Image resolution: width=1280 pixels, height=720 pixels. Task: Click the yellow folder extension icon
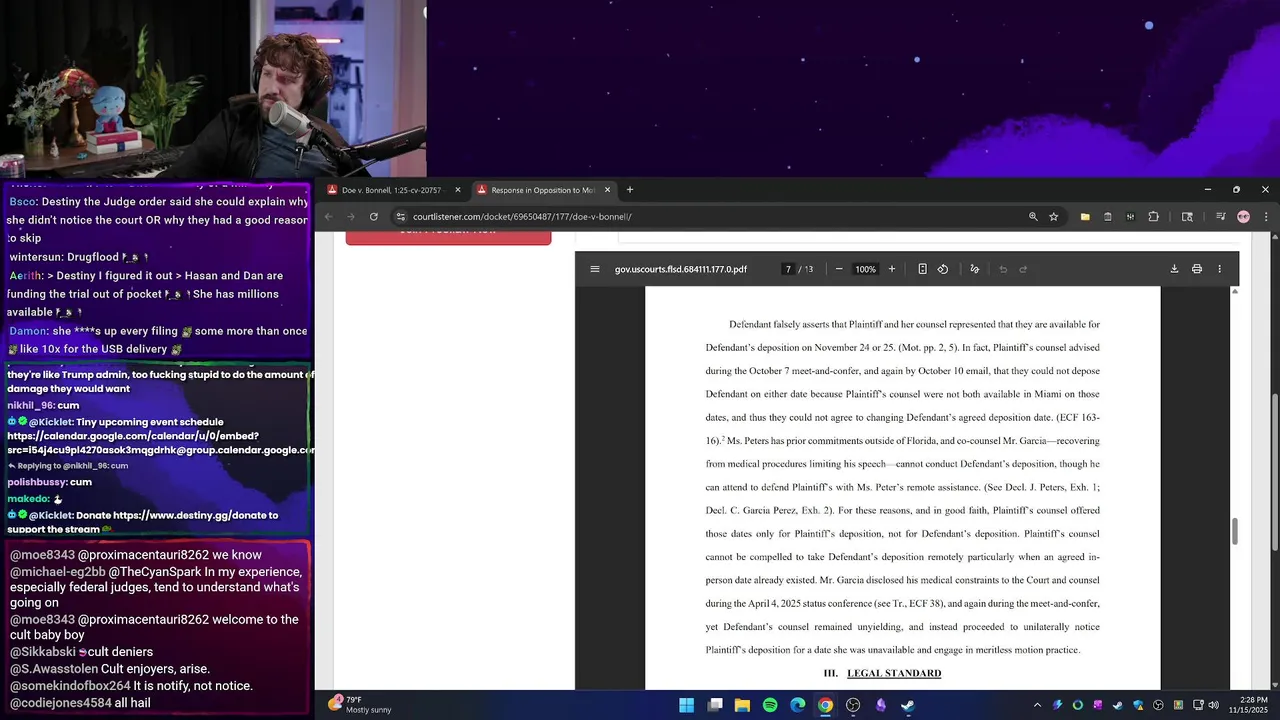[1085, 216]
